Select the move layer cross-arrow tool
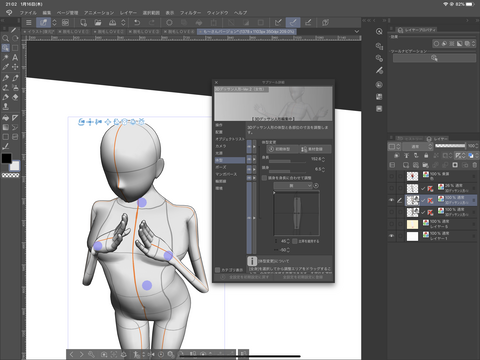 pyautogui.click(x=15, y=67)
